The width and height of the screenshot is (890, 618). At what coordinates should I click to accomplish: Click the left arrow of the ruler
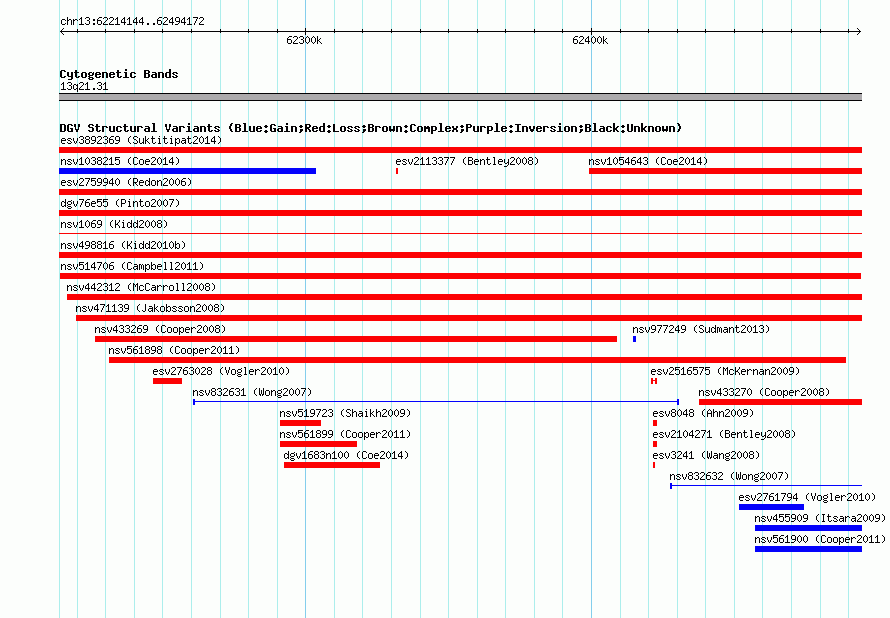click(62, 32)
